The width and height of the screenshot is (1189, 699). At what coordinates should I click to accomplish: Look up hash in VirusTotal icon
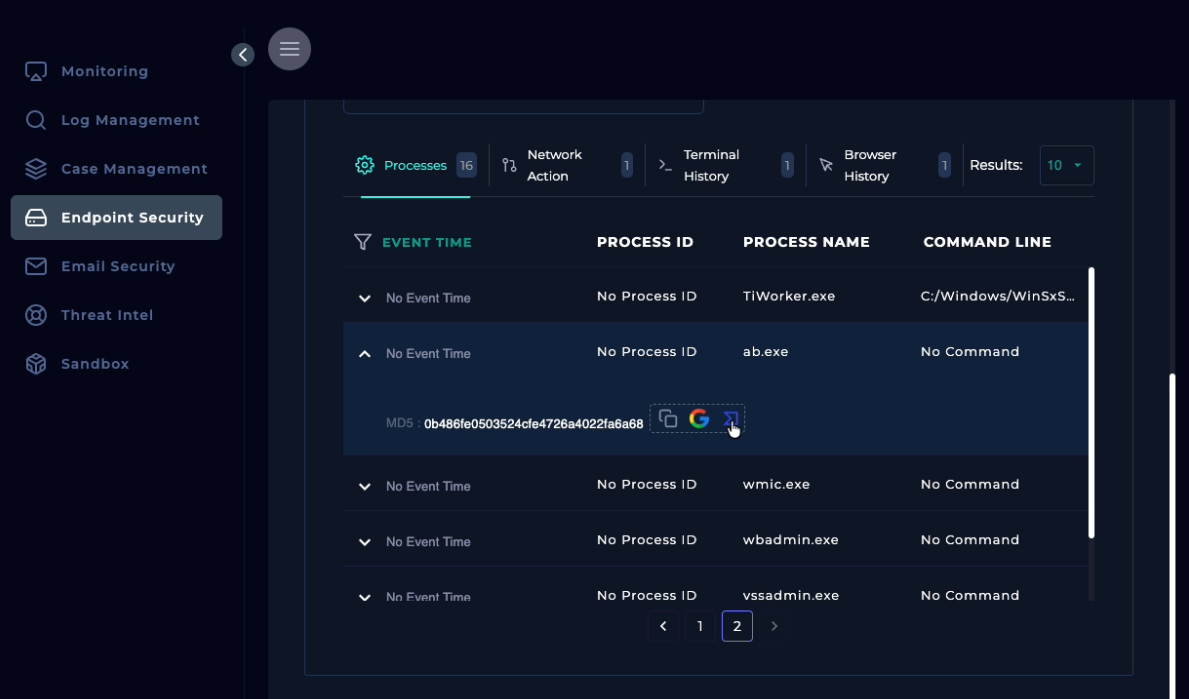point(730,419)
